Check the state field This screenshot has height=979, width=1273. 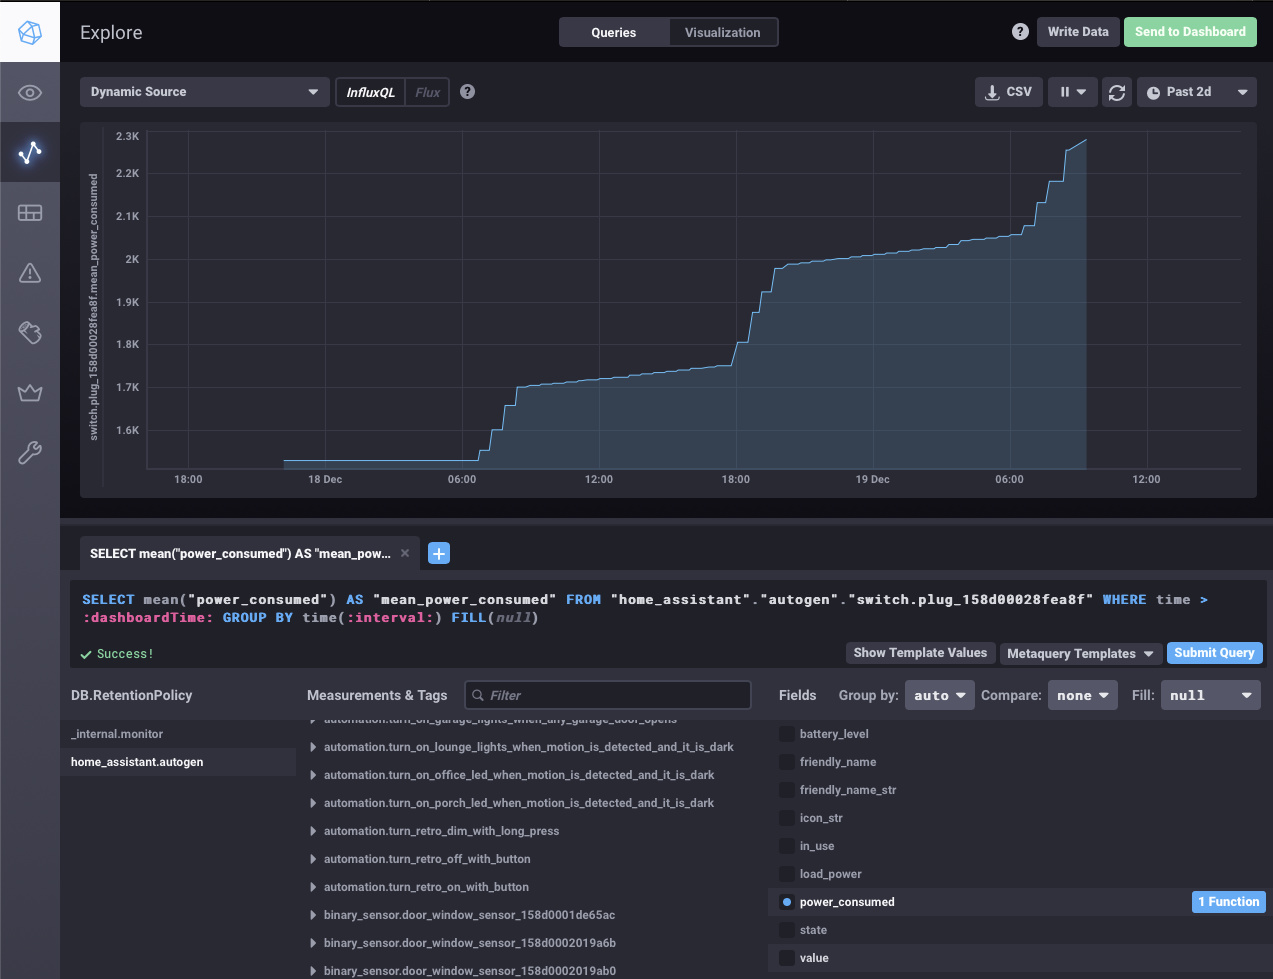tap(787, 930)
